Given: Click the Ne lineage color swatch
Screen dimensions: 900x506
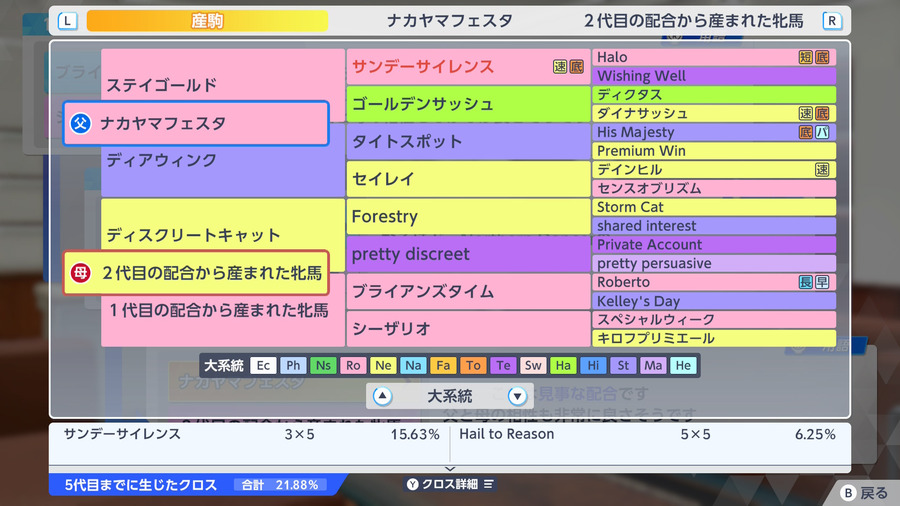Looking at the screenshot, I should pyautogui.click(x=383, y=365).
